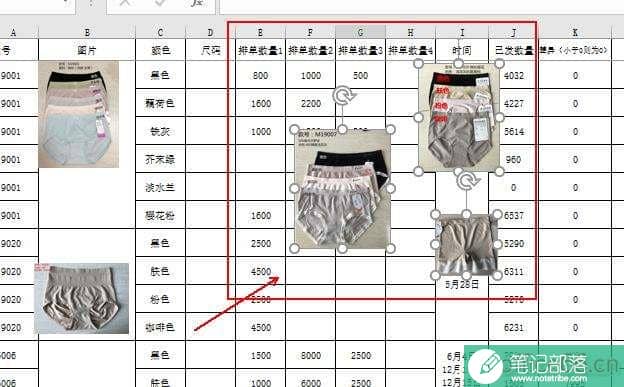The width and height of the screenshot is (624, 387).
Task: Select the column G header
Action: 361,32
